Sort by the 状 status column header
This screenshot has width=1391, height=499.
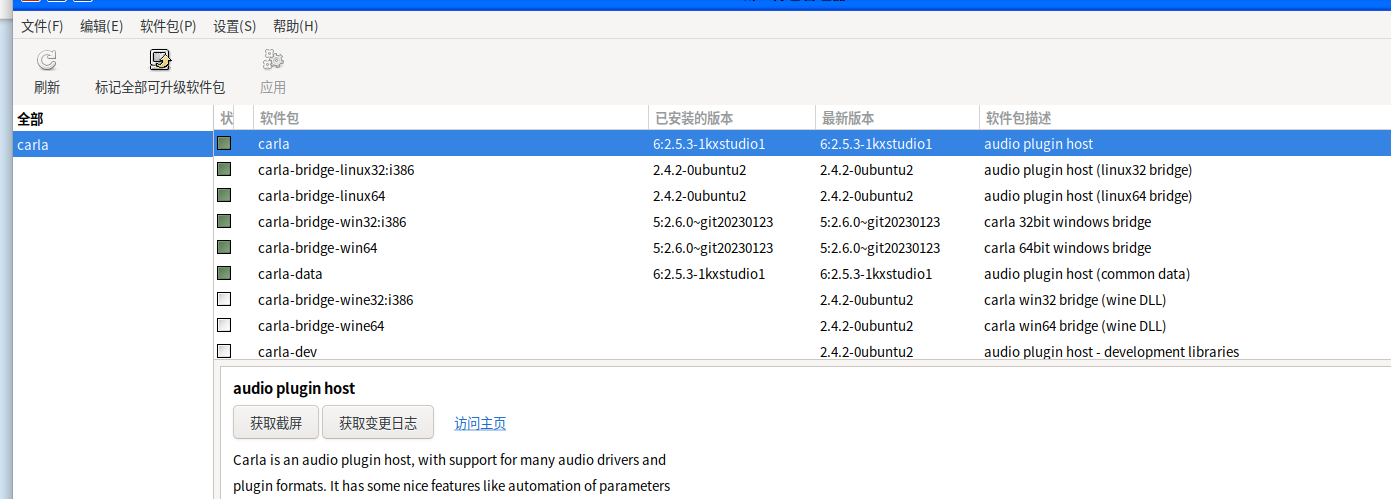226,118
